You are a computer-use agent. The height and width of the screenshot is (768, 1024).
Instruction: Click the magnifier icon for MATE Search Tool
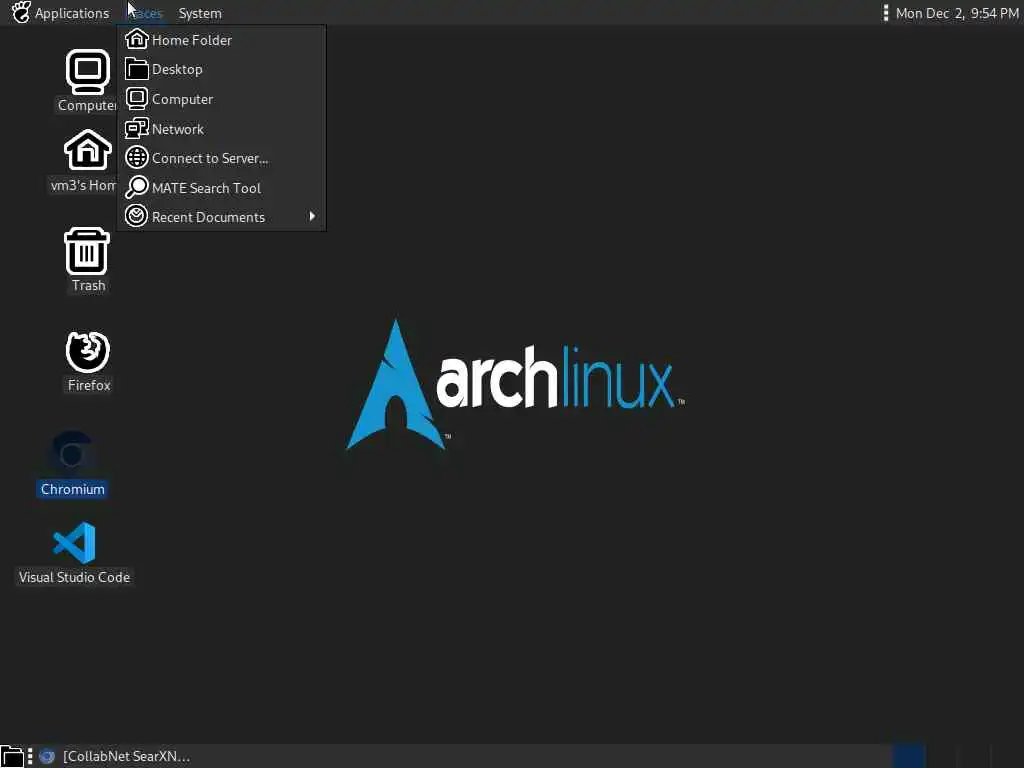[136, 187]
